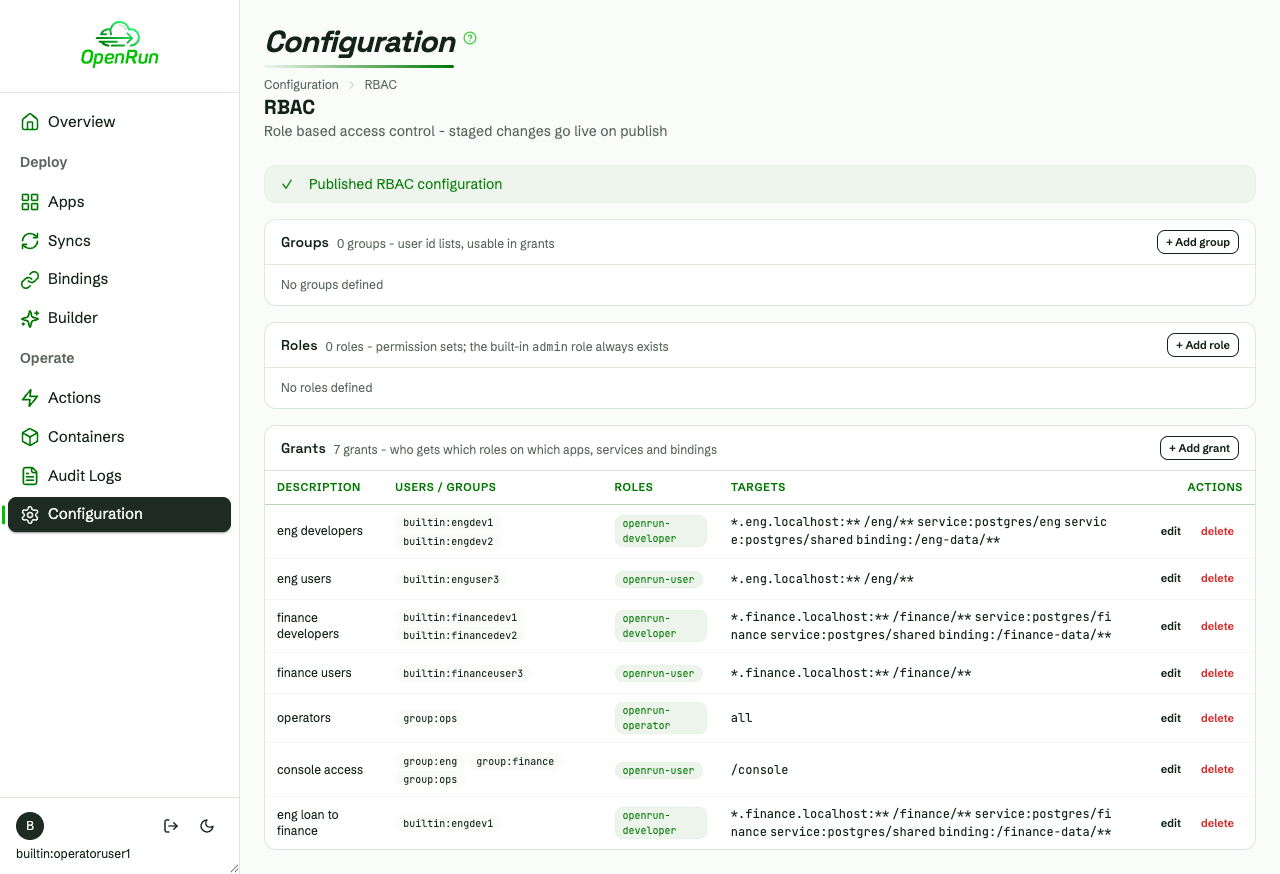This screenshot has width=1280, height=874.
Task: Edit the console access grant
Action: tap(1171, 770)
